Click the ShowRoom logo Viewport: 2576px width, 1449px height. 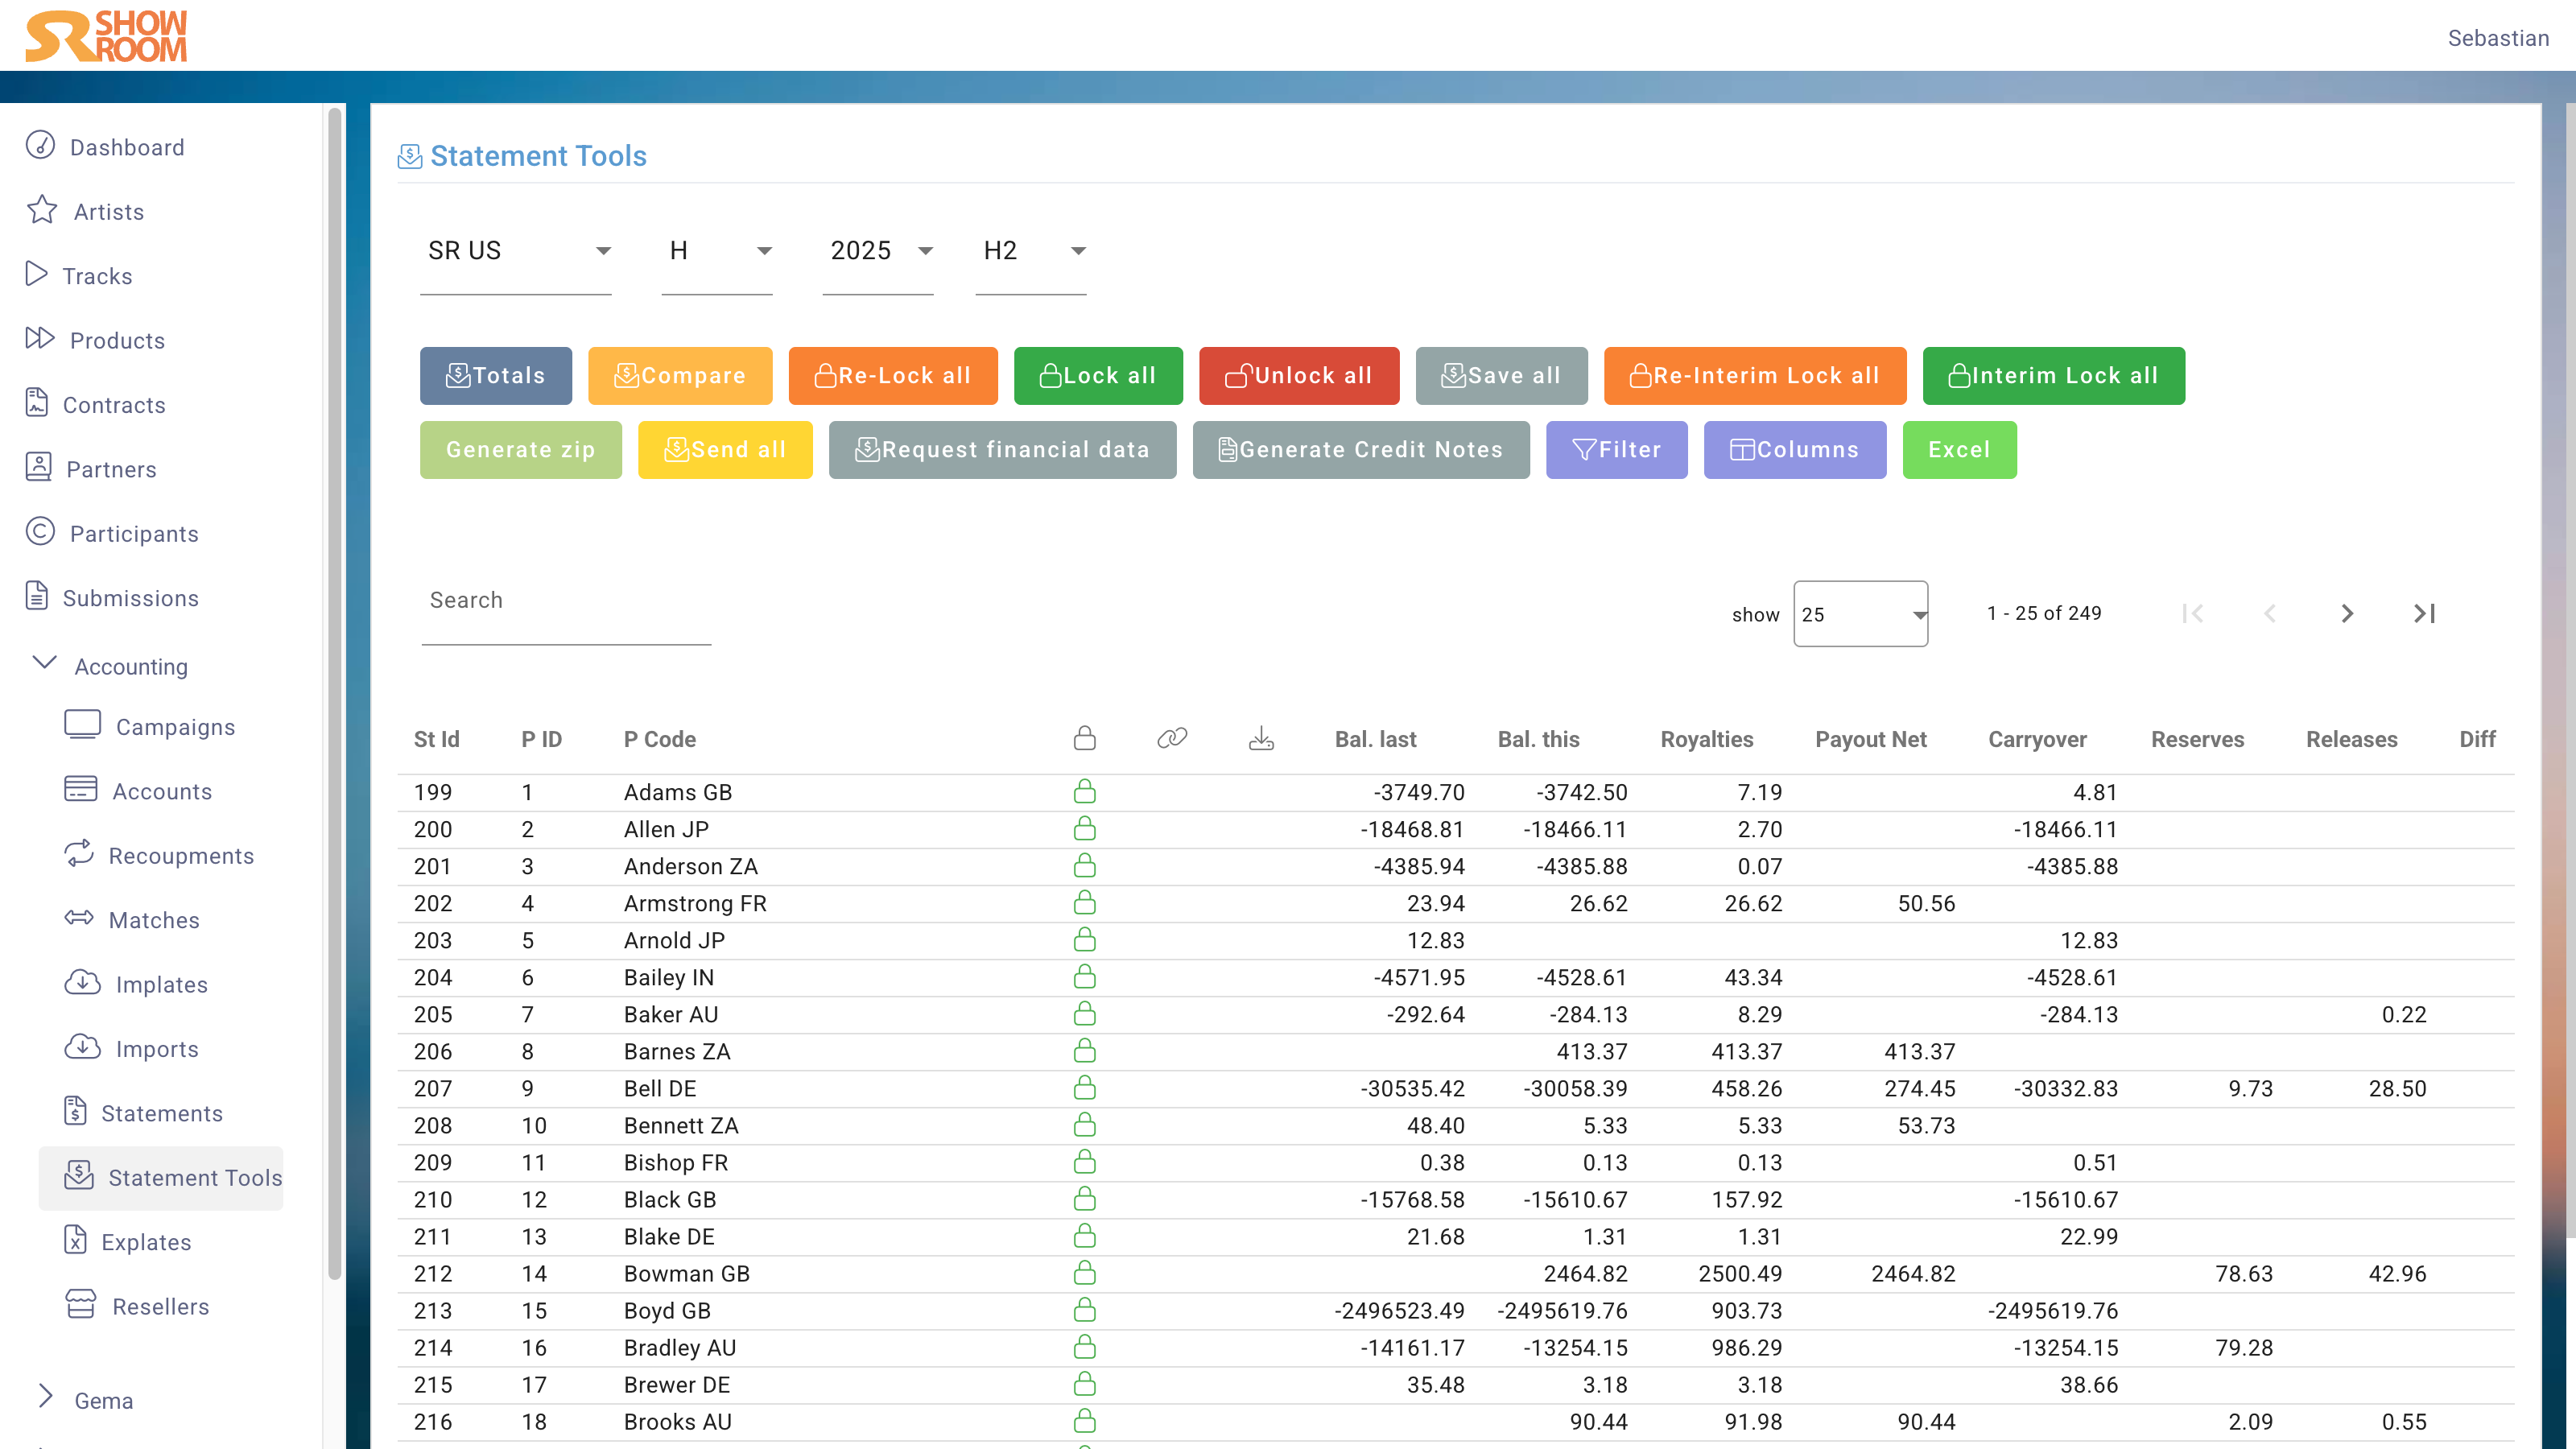(x=107, y=37)
